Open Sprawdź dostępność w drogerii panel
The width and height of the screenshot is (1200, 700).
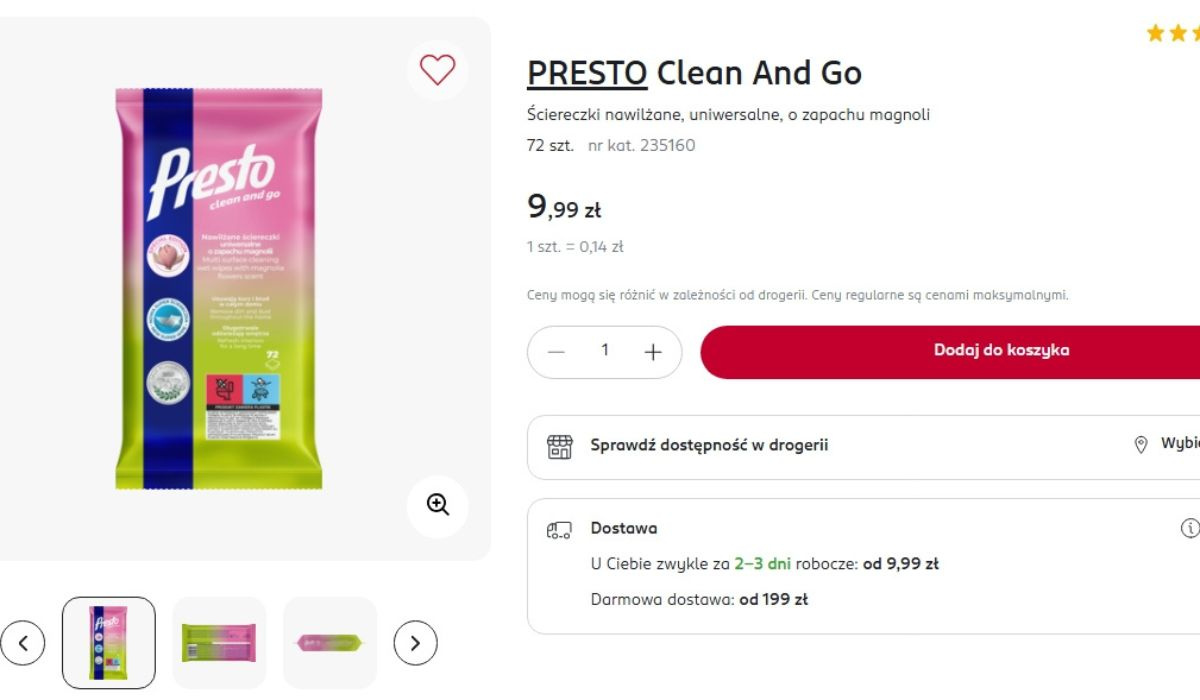(x=708, y=446)
